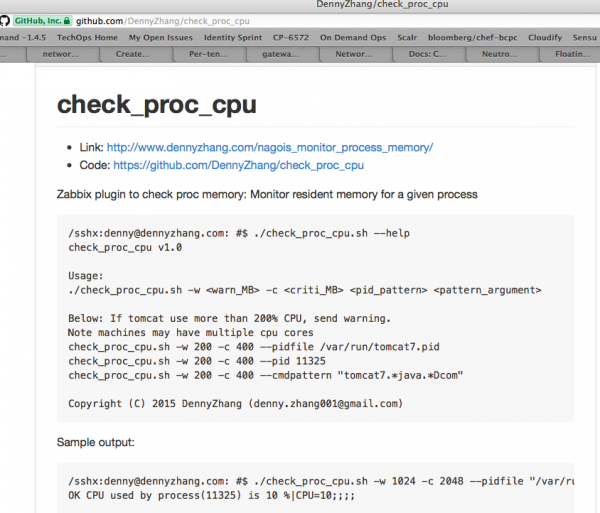Switch to the Docs: C... browser tab
Image resolution: width=600 pixels, height=513 pixels.
coord(426,54)
